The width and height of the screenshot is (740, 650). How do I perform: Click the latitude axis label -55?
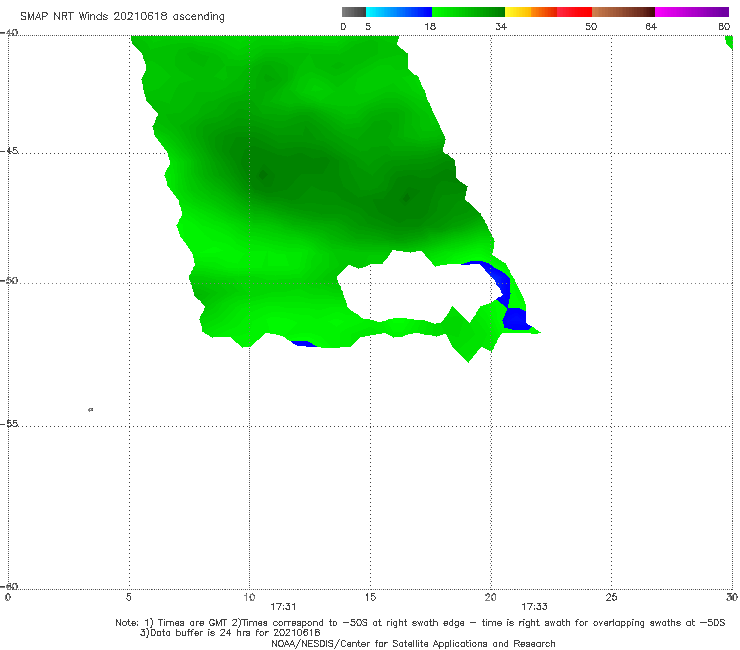(9, 424)
